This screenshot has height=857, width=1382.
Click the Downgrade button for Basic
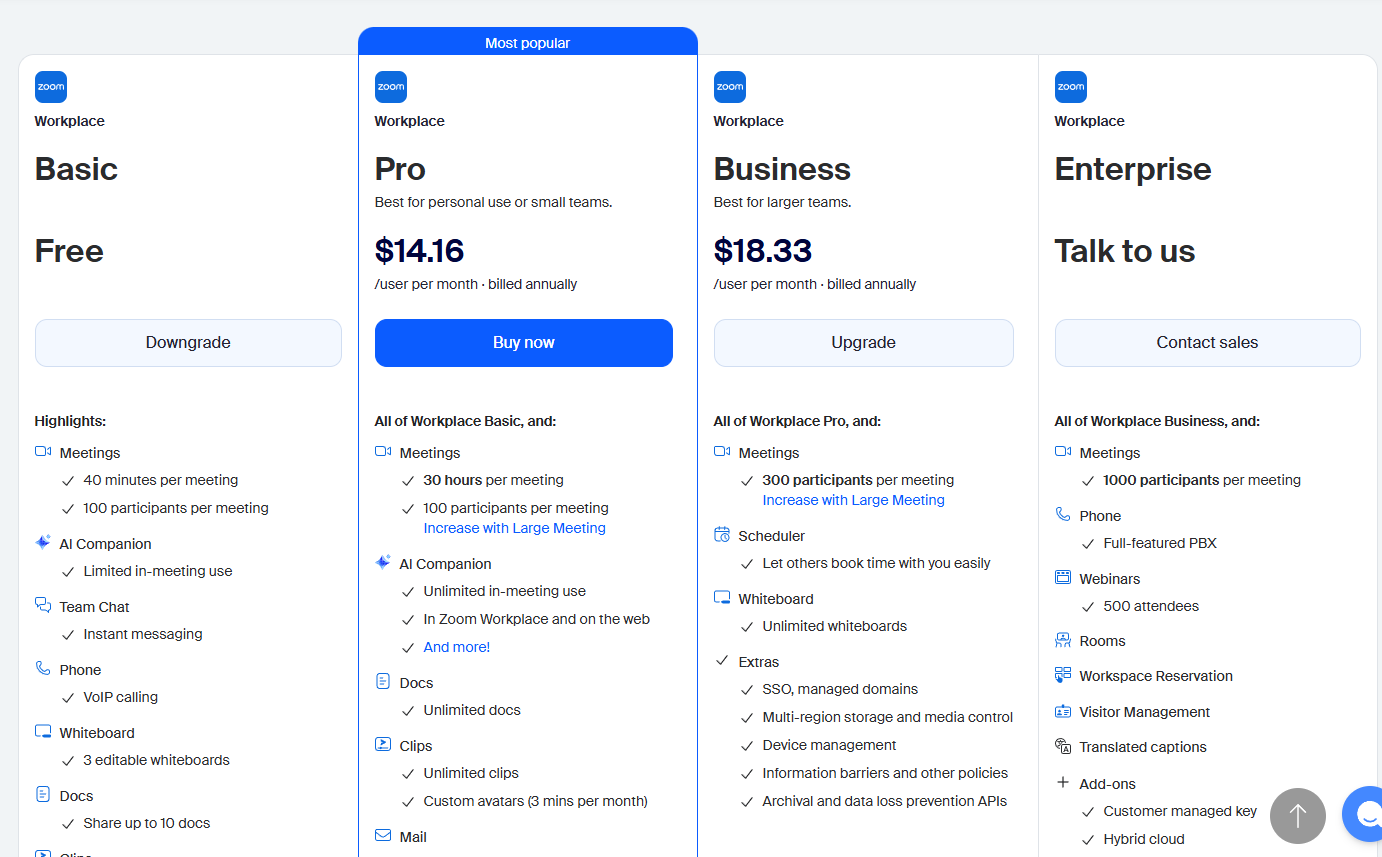pyautogui.click(x=188, y=343)
